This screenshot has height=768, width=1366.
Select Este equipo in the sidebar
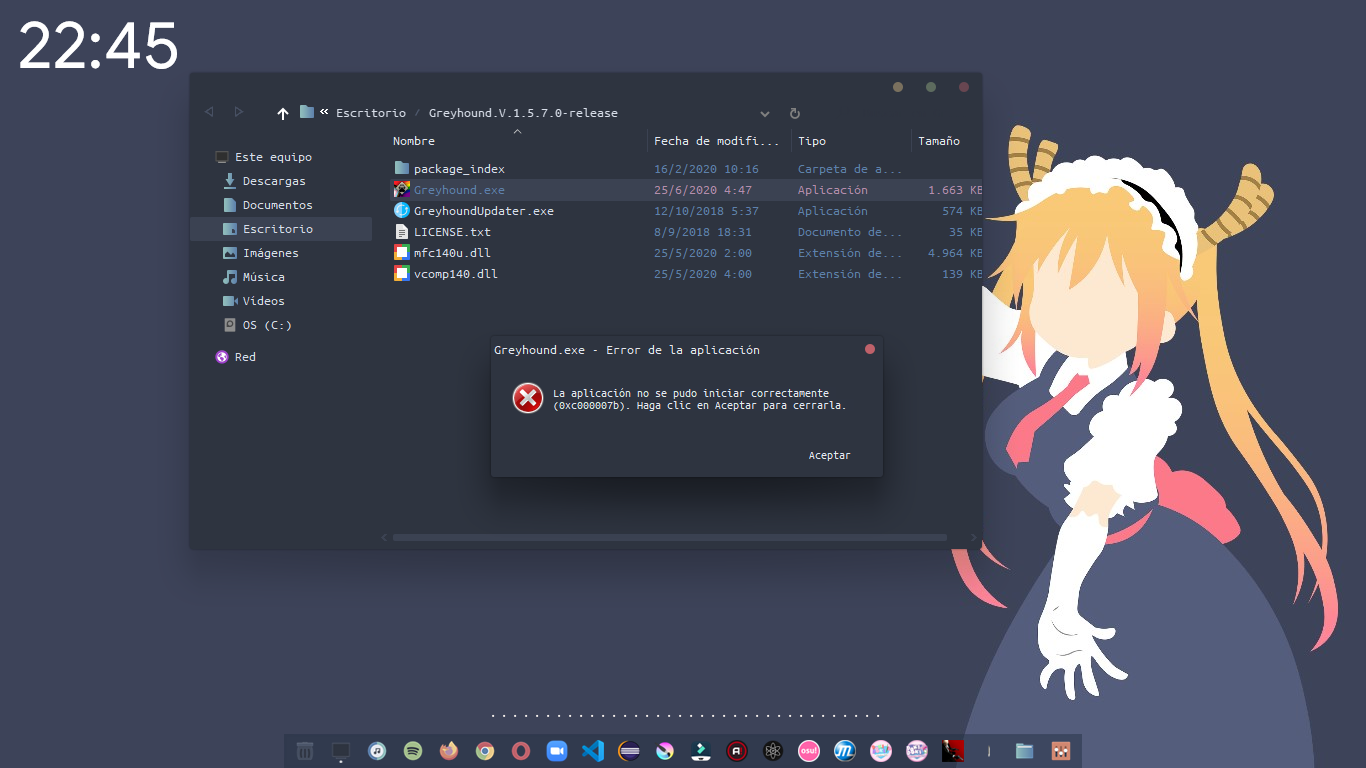(273, 157)
